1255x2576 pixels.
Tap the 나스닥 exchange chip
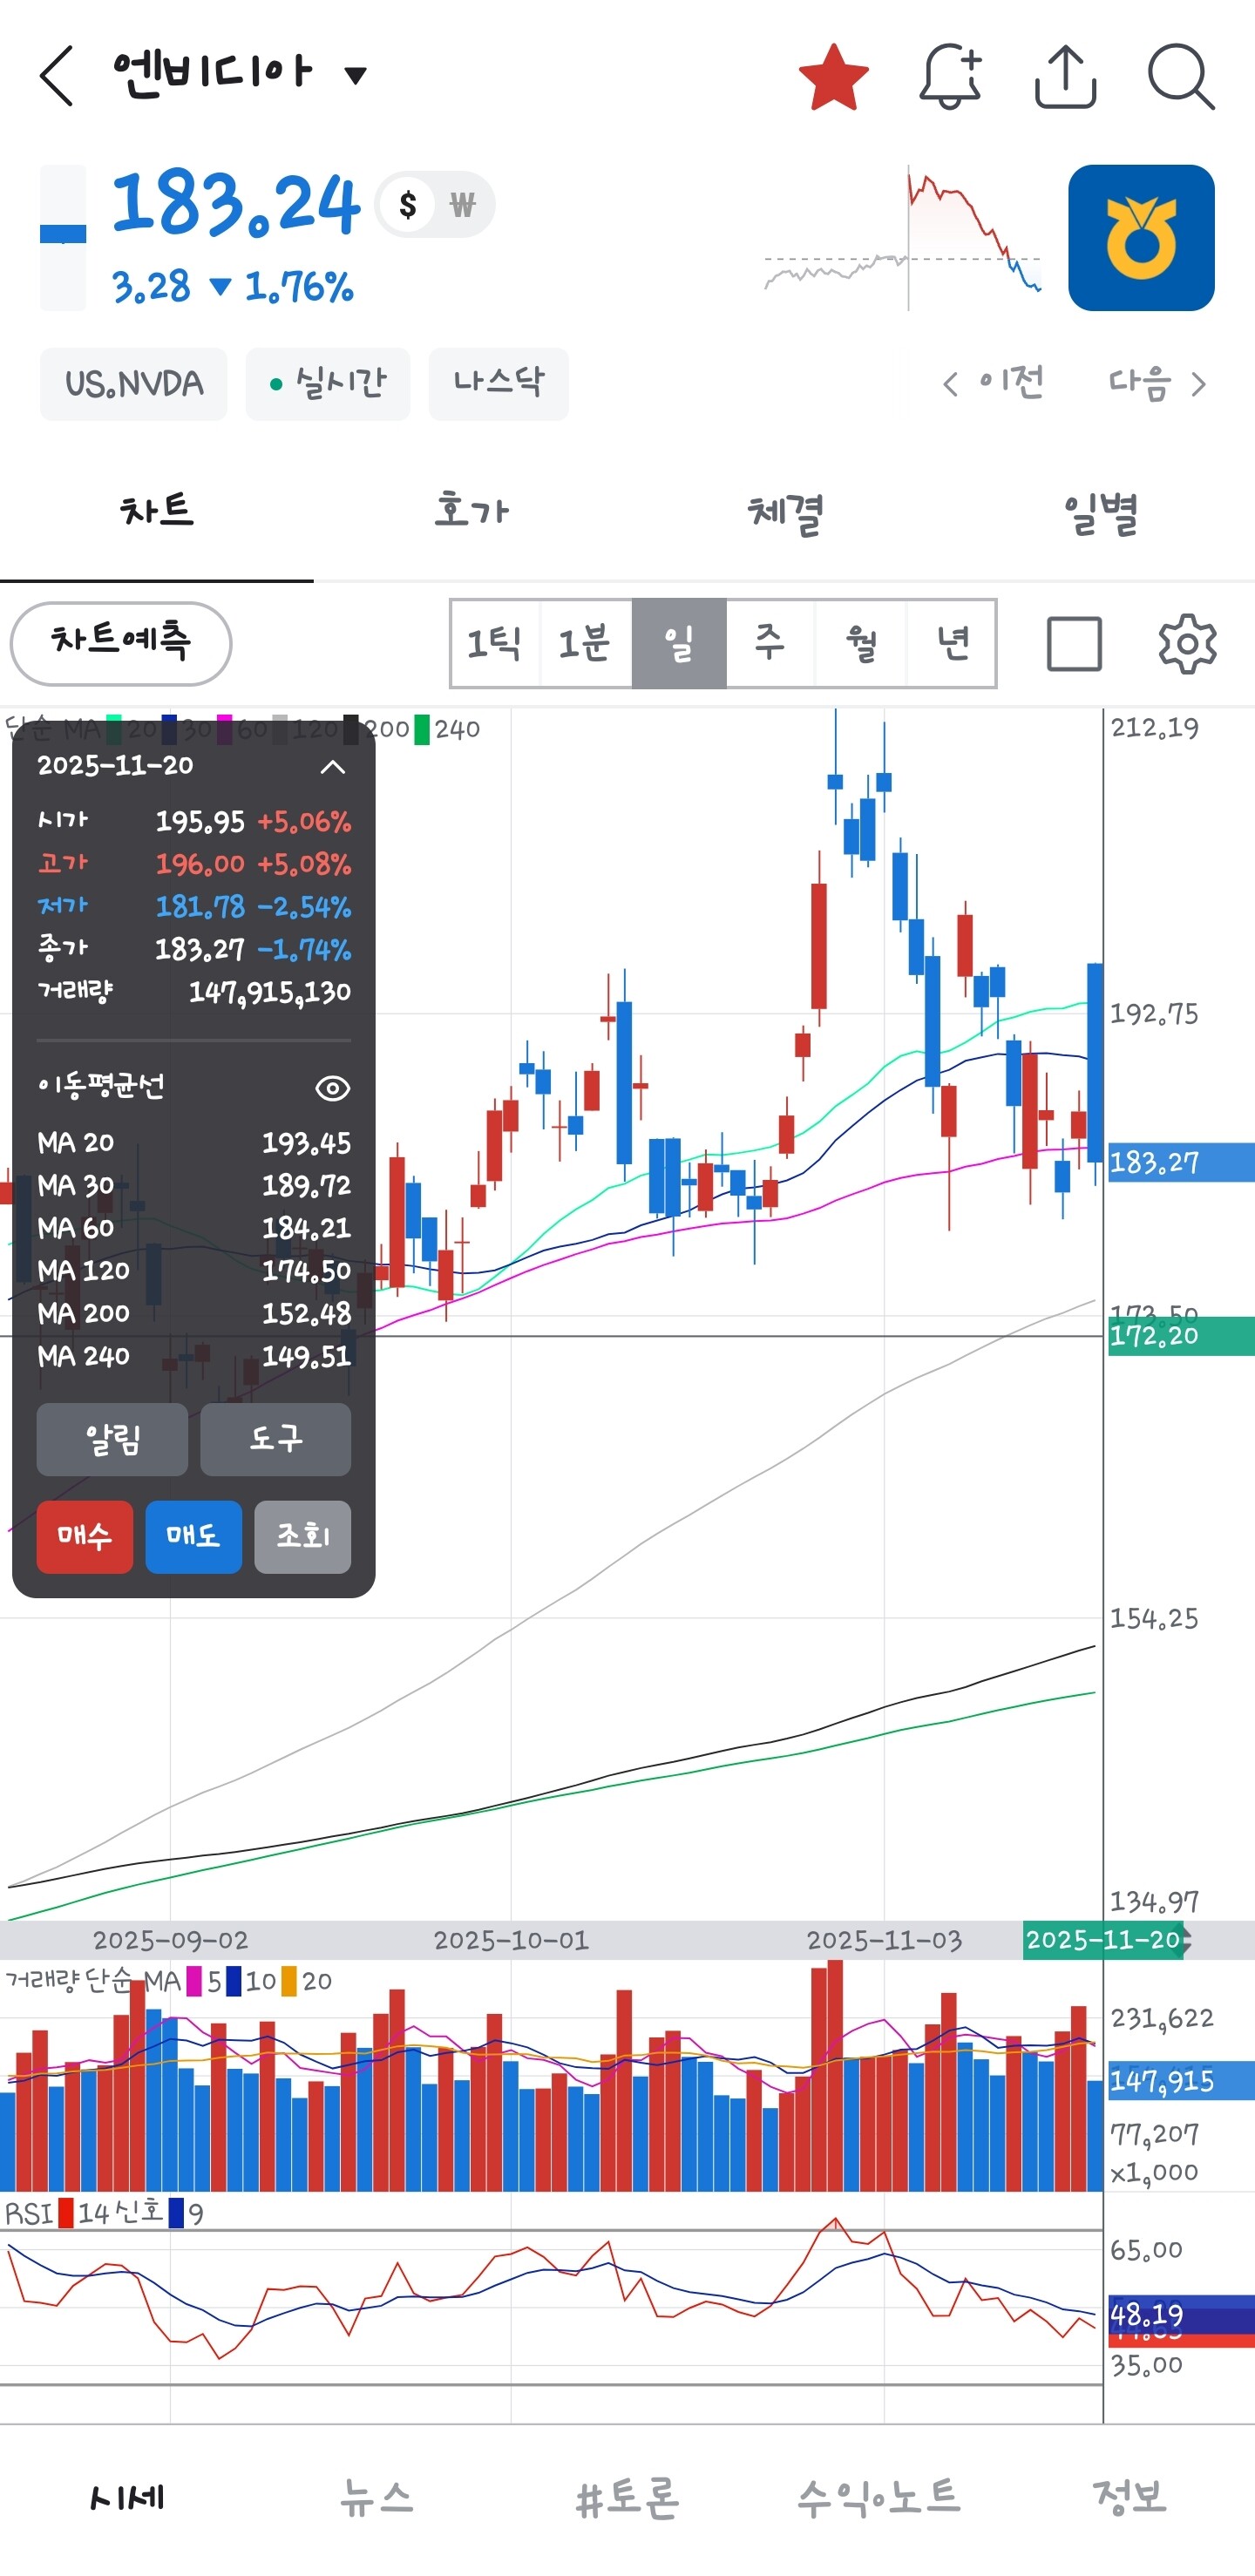[499, 384]
